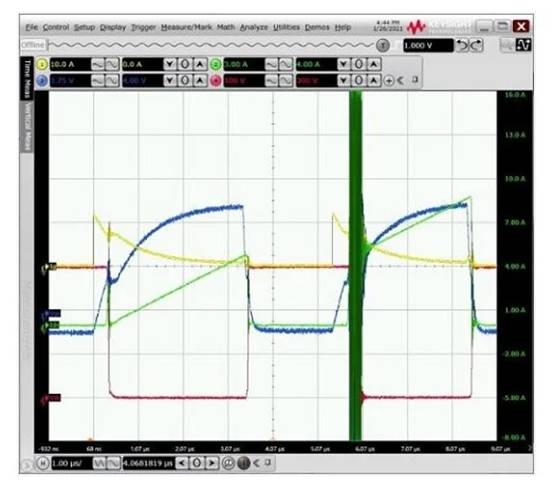Click the undo arrow icon
The height and width of the screenshot is (494, 554).
pyautogui.click(x=461, y=45)
